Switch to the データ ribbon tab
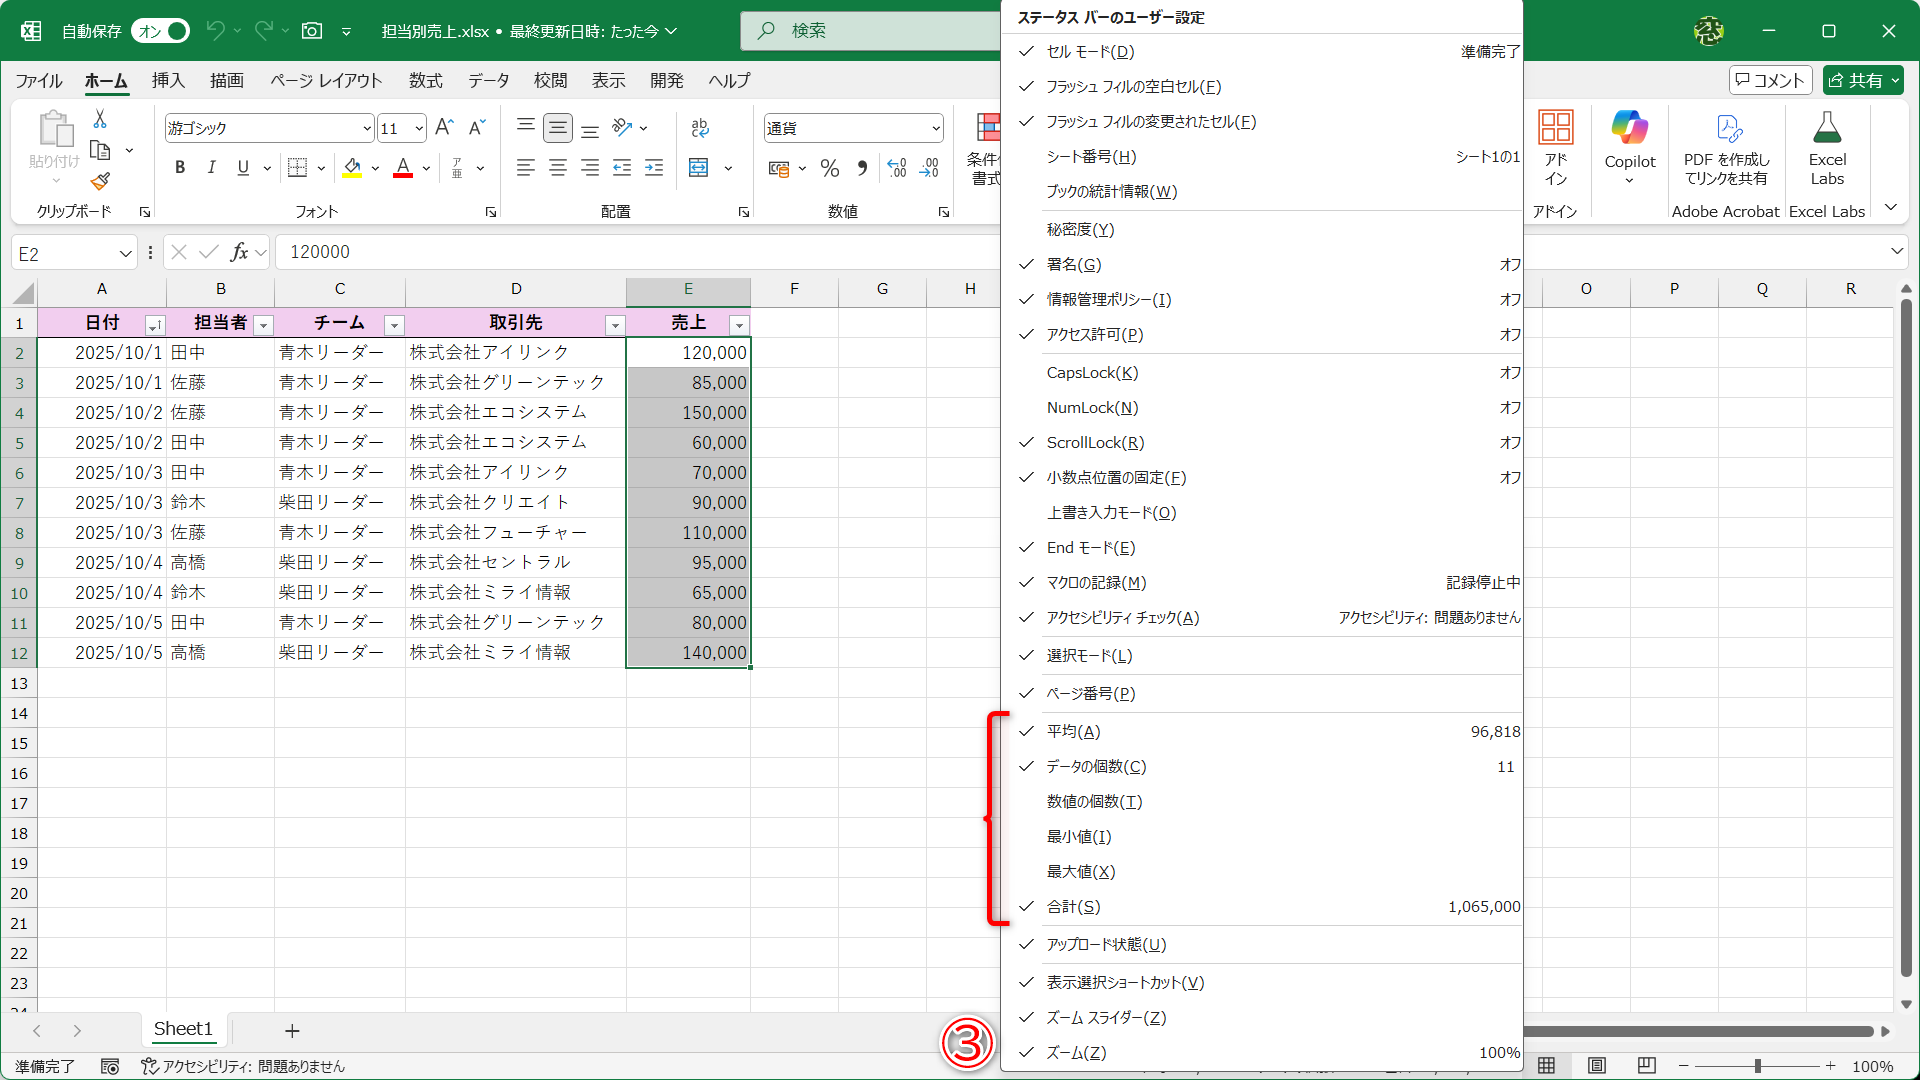Viewport: 1920px width, 1080px height. [487, 81]
